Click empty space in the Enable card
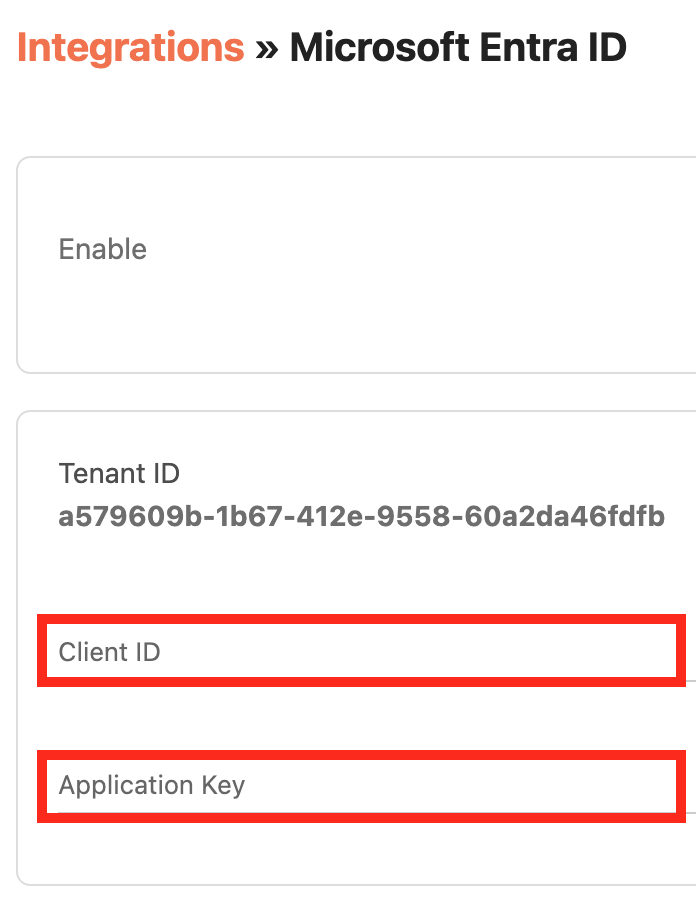The image size is (696, 904). point(400,300)
